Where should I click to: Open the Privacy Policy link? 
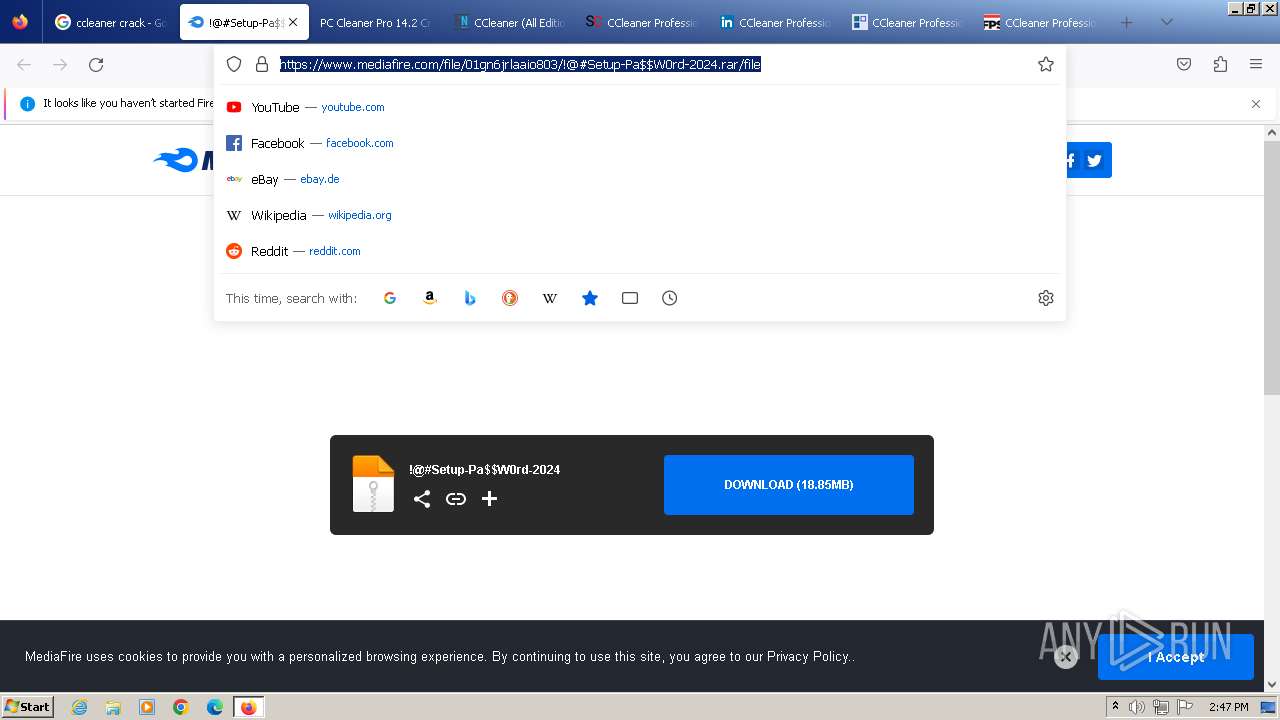[808, 657]
